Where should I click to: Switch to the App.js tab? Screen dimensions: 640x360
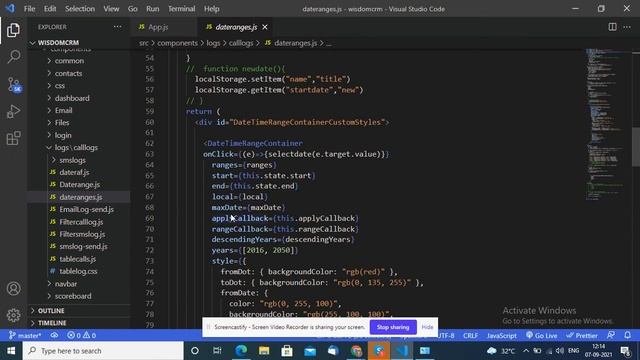click(158, 27)
